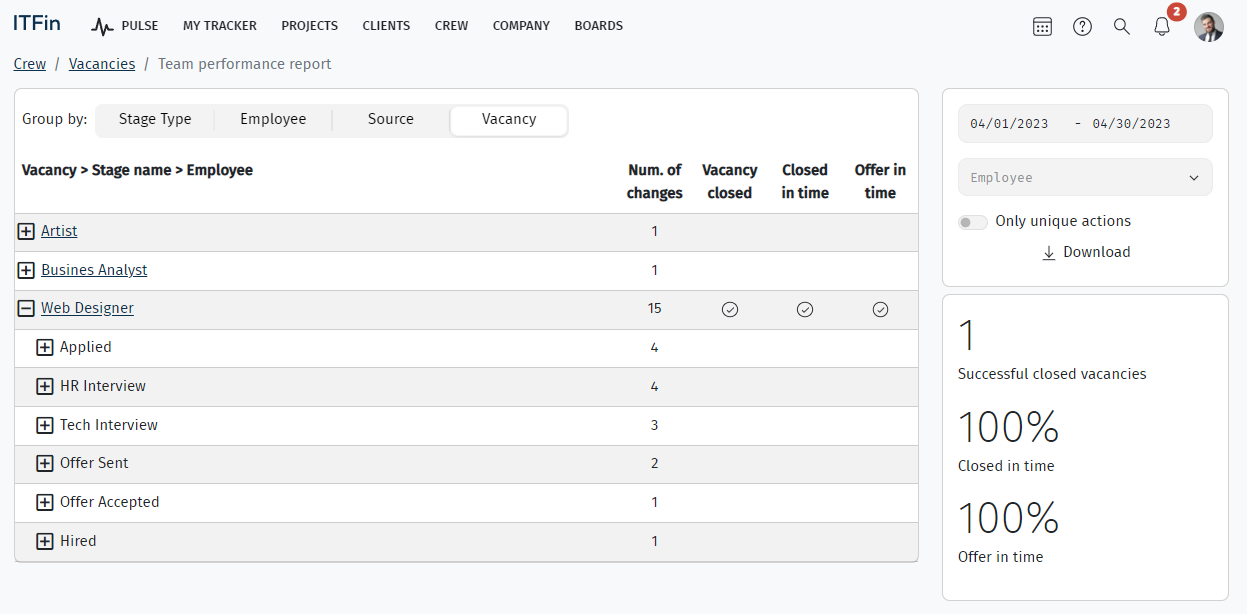Click the Offer in time checkmark for Web Designer
Screen dimensions: 1247x614
click(880, 310)
